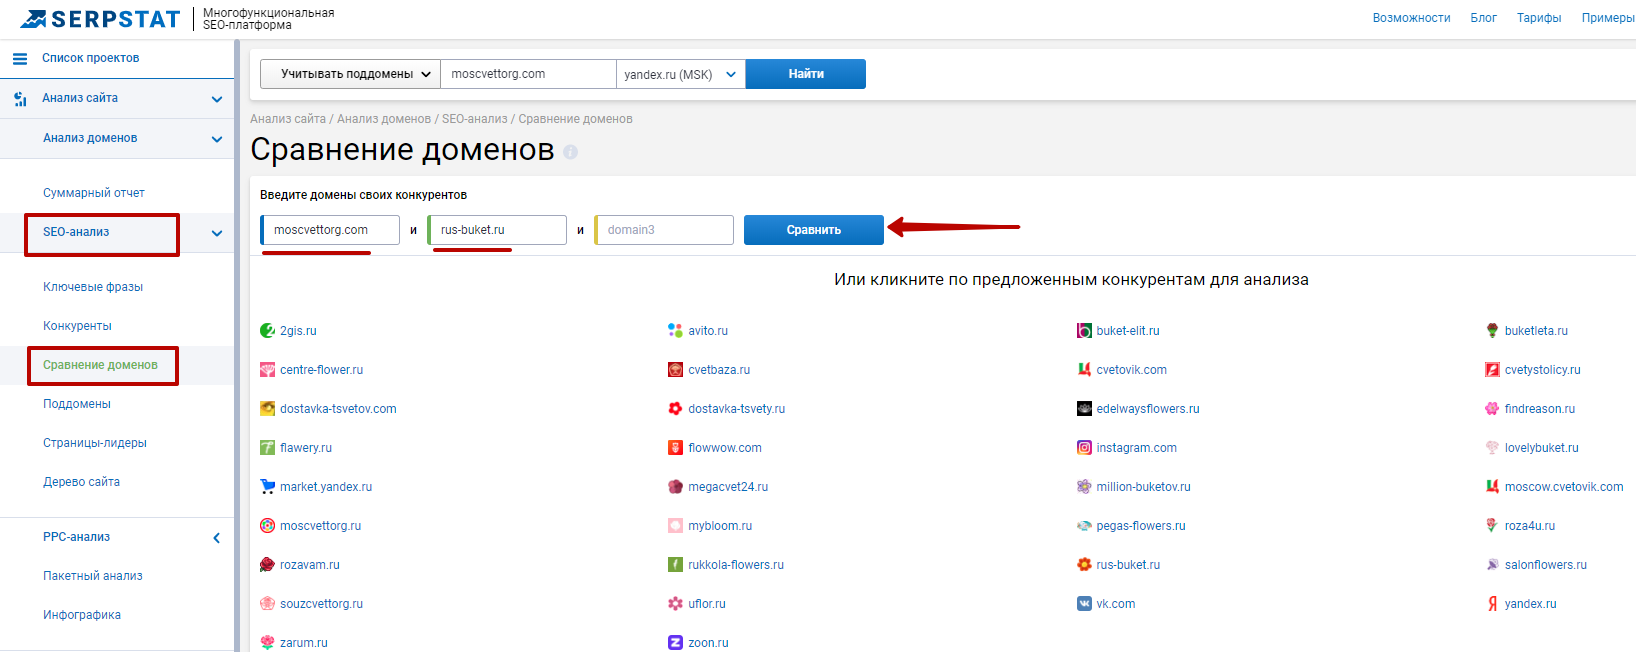The image size is (1636, 652).
Task: Open Поддомены in sidebar
Action: click(77, 404)
